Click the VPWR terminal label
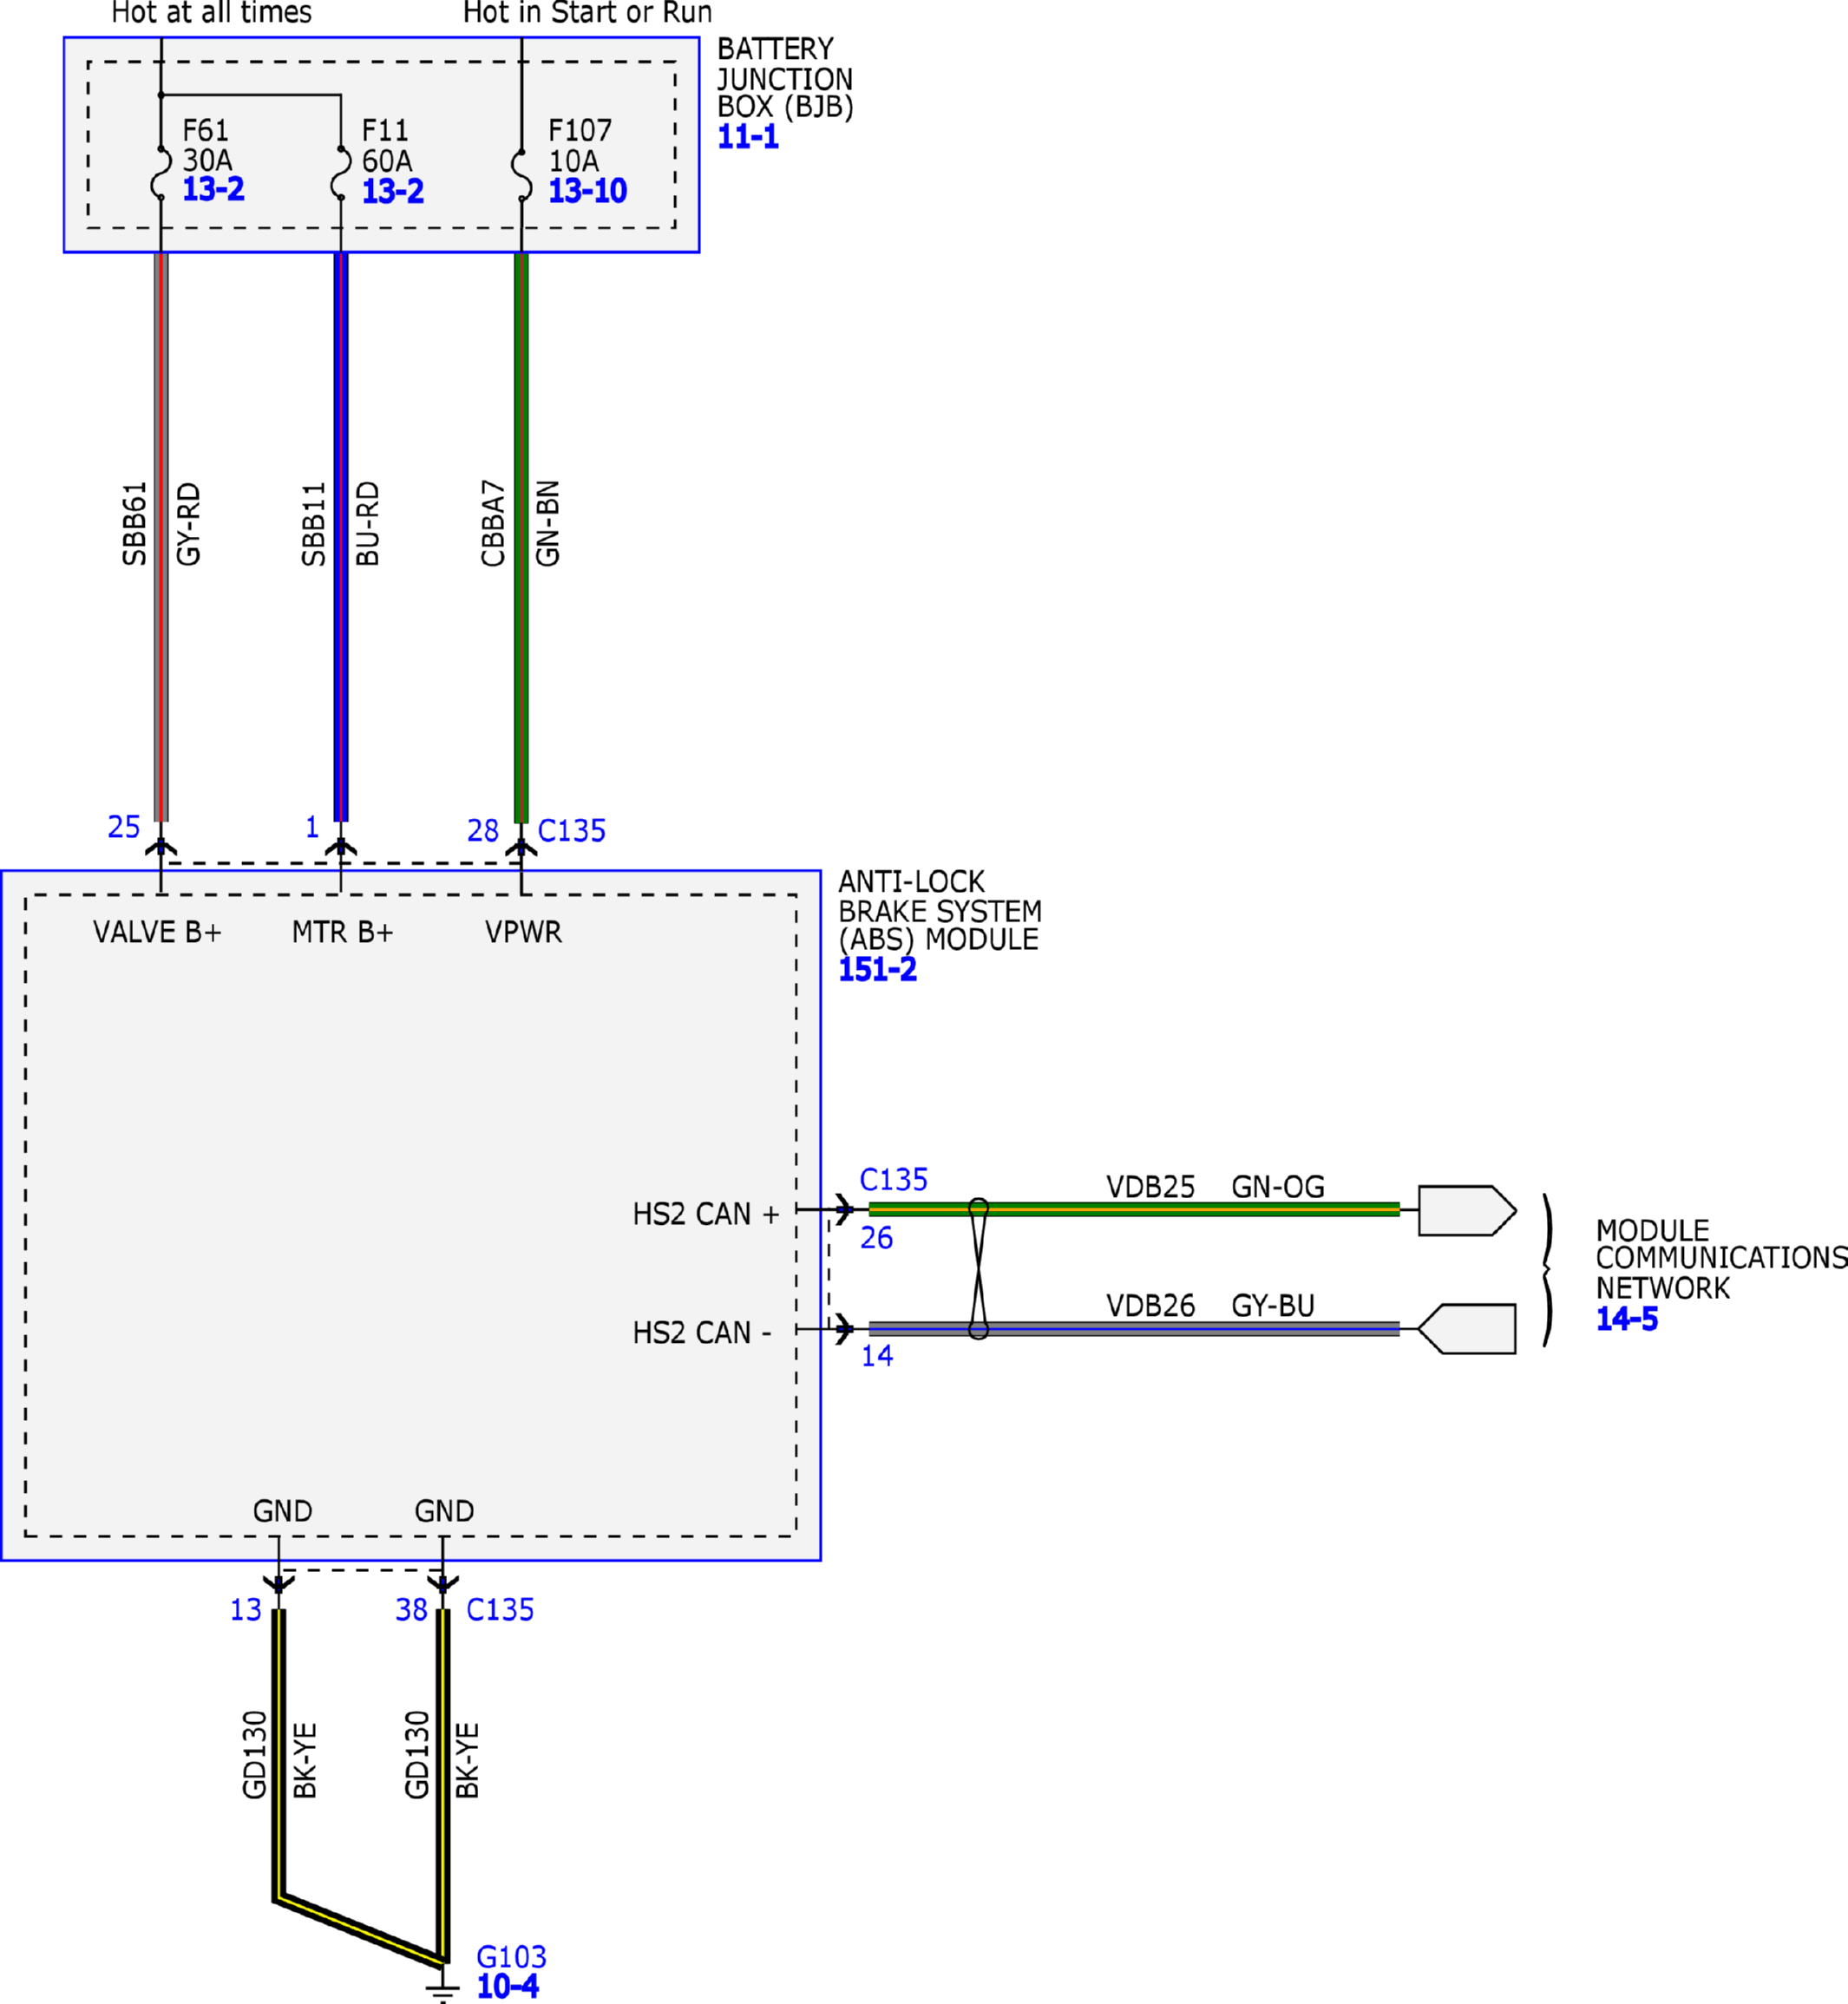The height and width of the screenshot is (2004, 1848). click(524, 932)
